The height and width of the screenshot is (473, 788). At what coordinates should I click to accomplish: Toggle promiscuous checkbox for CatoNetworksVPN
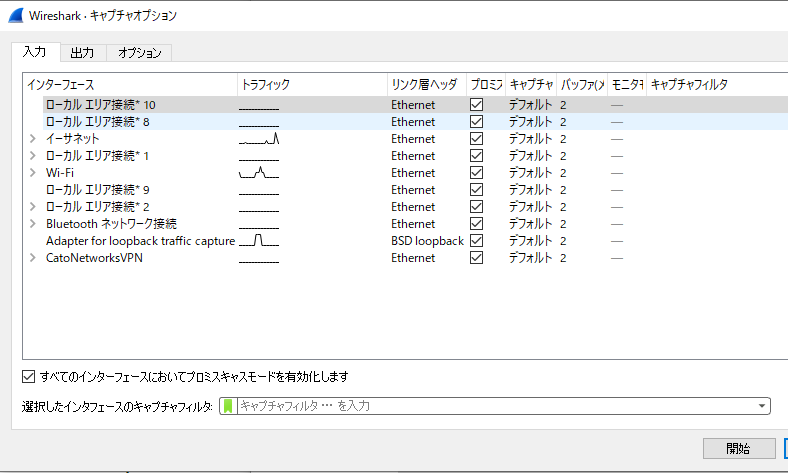476,258
